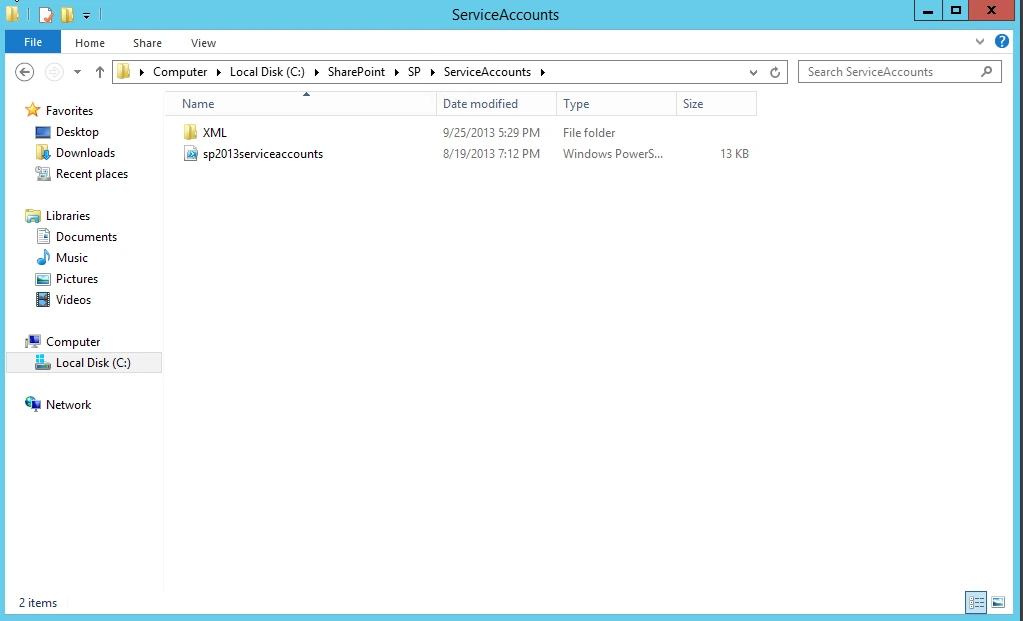
Task: Click SharePoint in the address bar
Action: [356, 72]
